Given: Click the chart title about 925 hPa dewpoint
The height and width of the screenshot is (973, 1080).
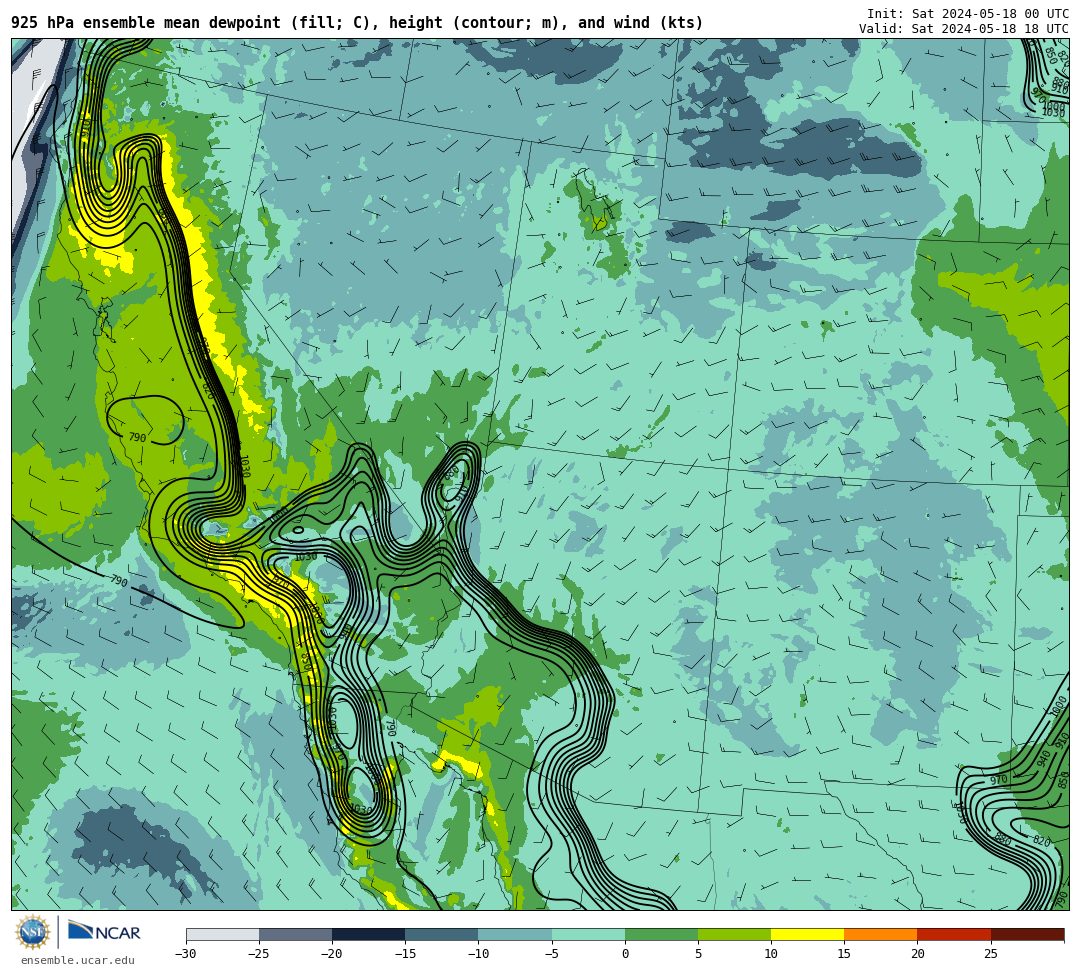Looking at the screenshot, I should pos(357,23).
